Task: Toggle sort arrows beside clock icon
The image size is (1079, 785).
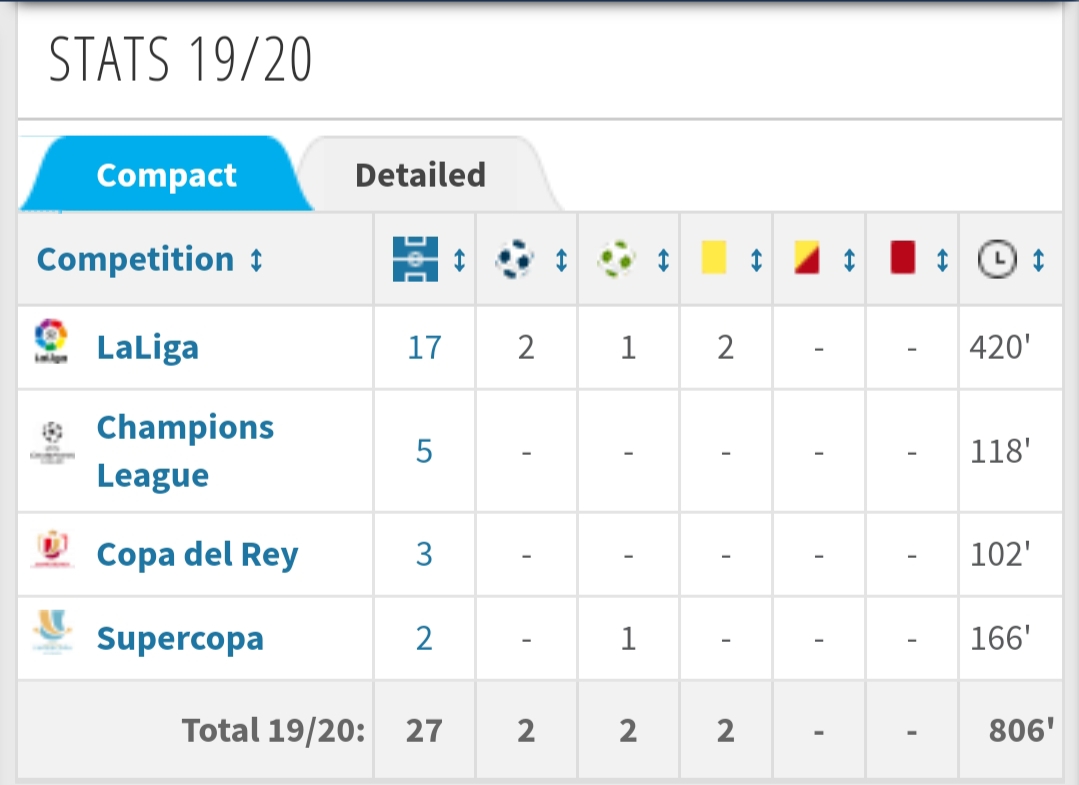Action: 1038,260
